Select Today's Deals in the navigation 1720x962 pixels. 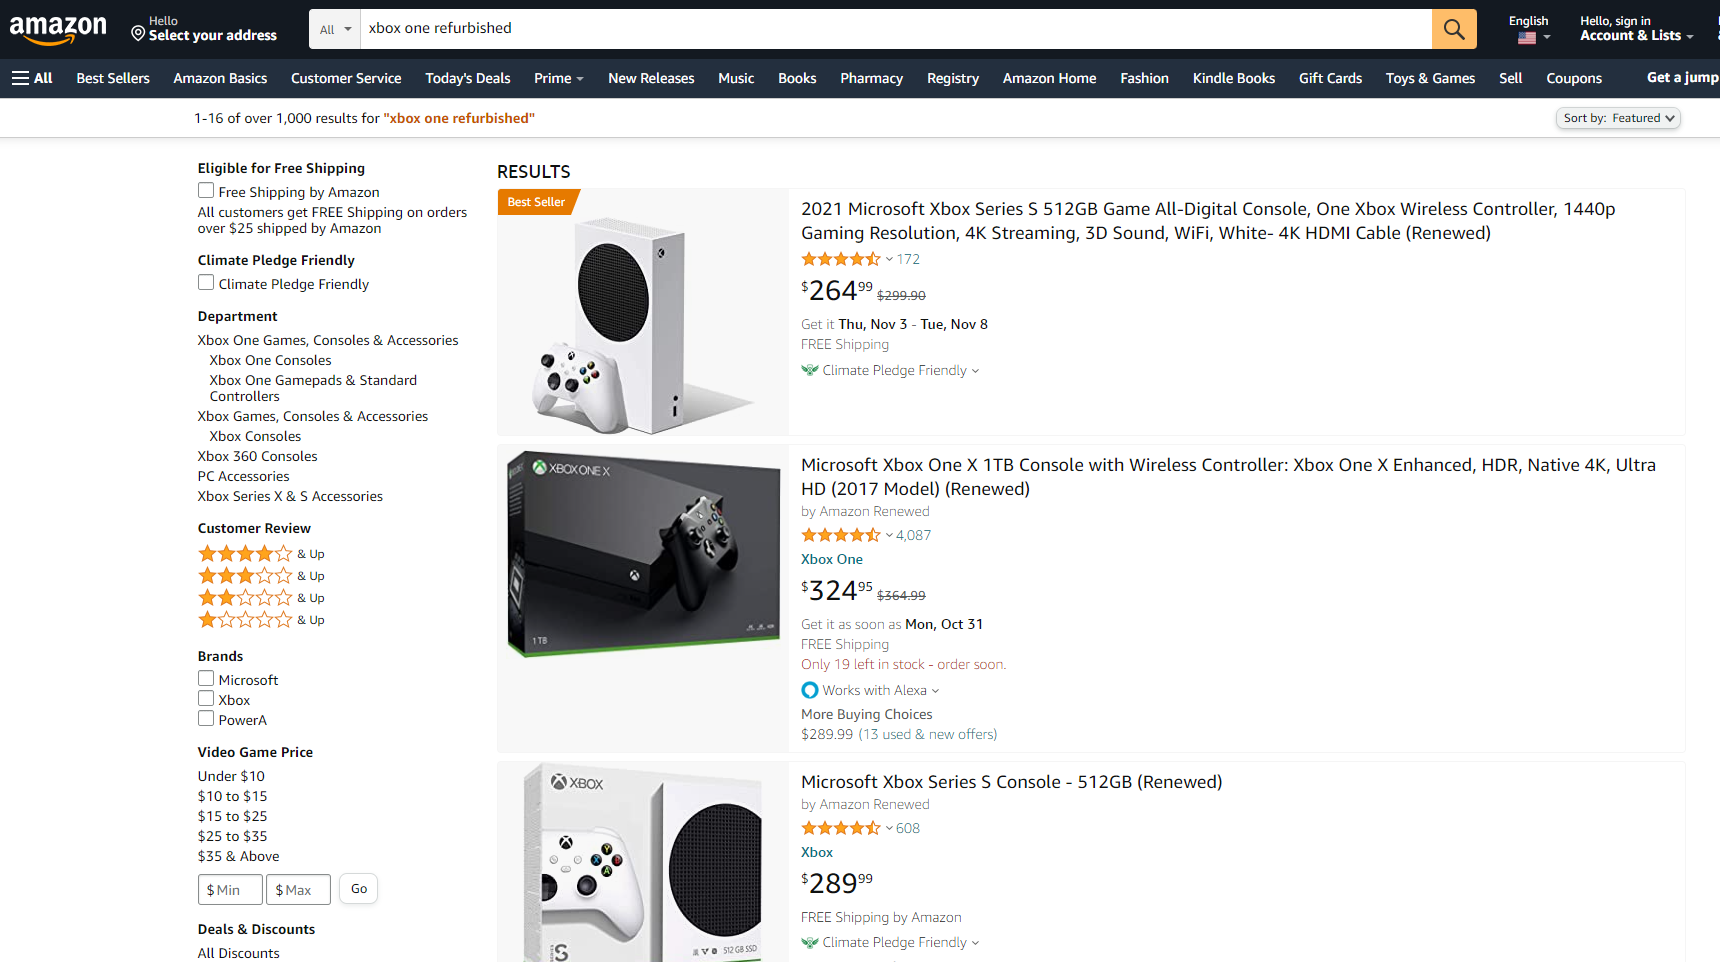(467, 78)
